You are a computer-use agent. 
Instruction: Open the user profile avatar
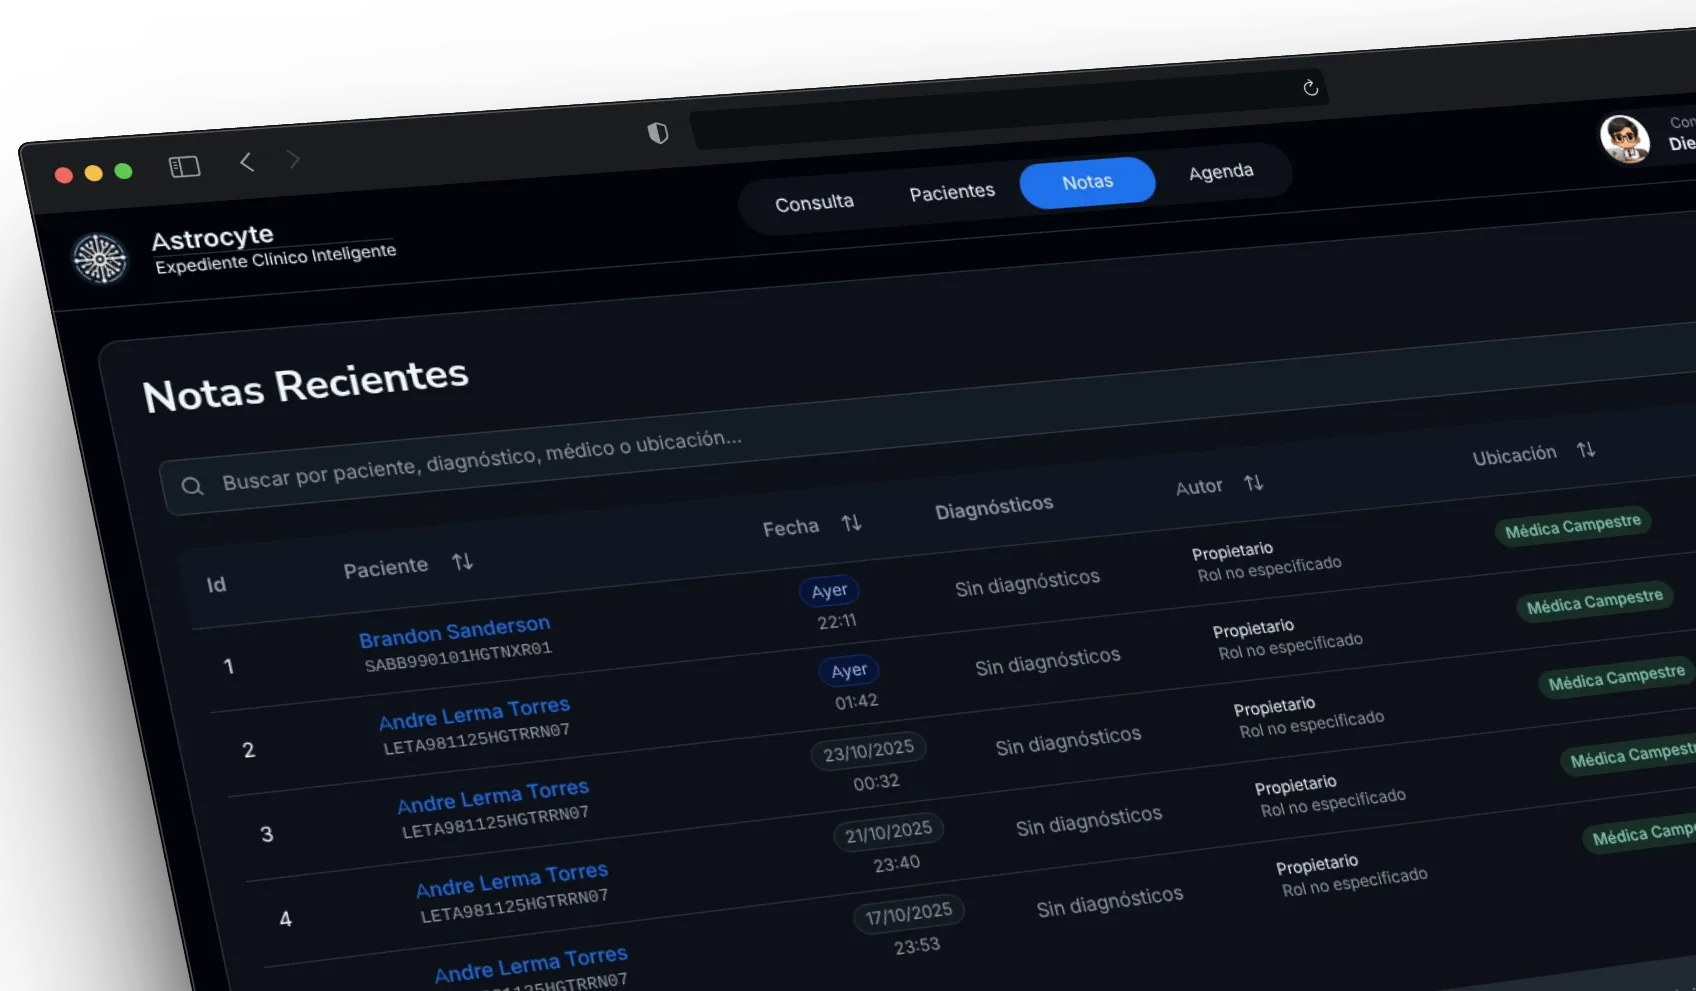pos(1624,138)
